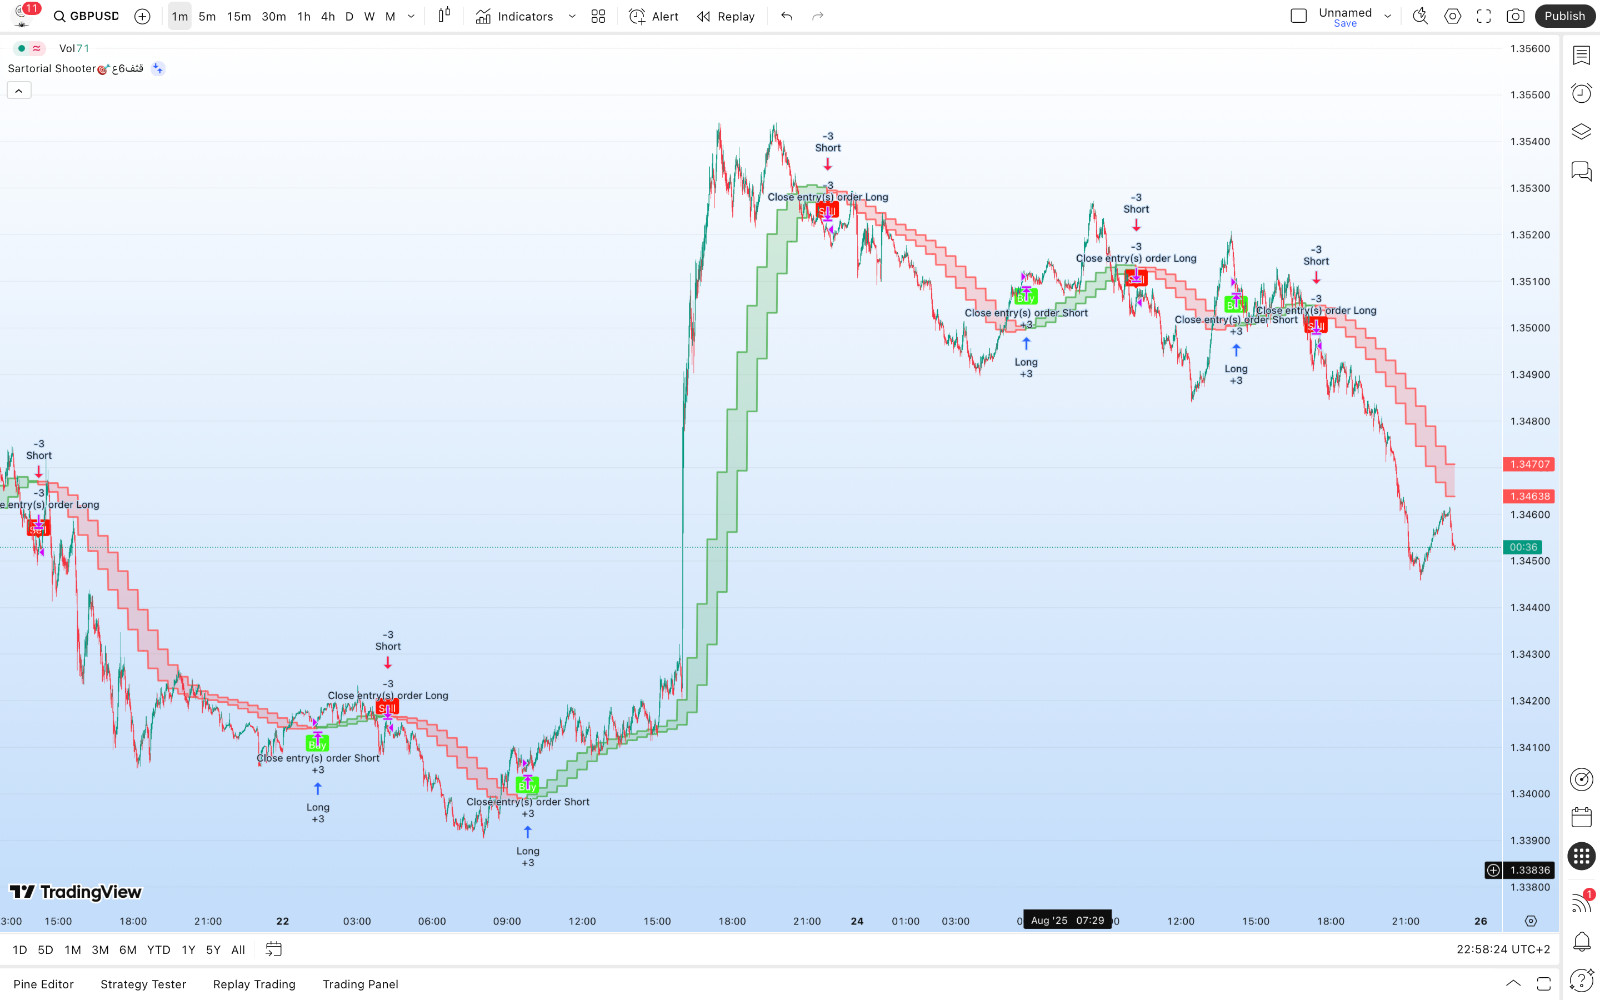
Task: Open the Trading Panel tab
Action: tap(360, 984)
